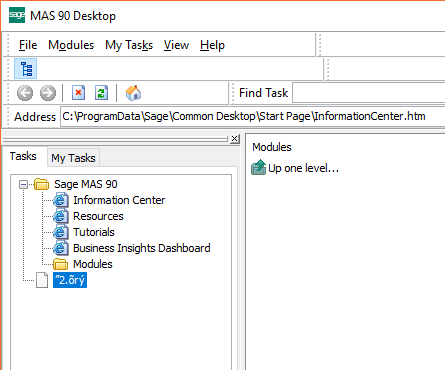Viewport: 445px width, 370px height.
Task: Click into the Find Task field
Action: pyautogui.click(x=368, y=93)
